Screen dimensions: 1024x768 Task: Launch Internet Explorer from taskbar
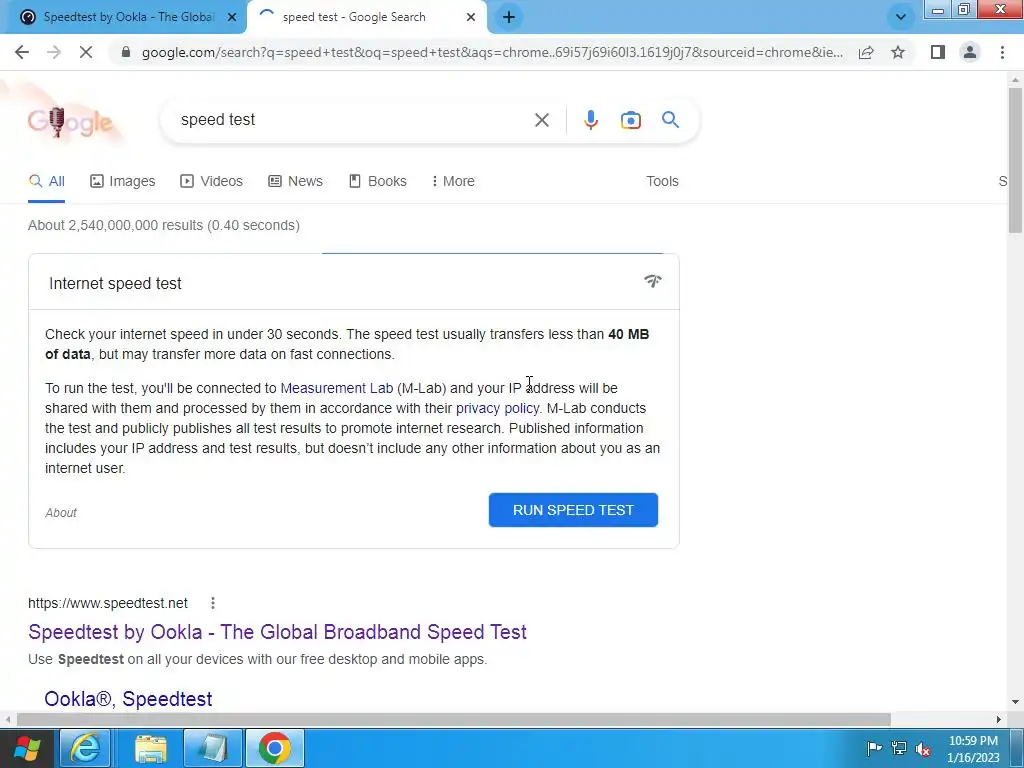(86, 748)
